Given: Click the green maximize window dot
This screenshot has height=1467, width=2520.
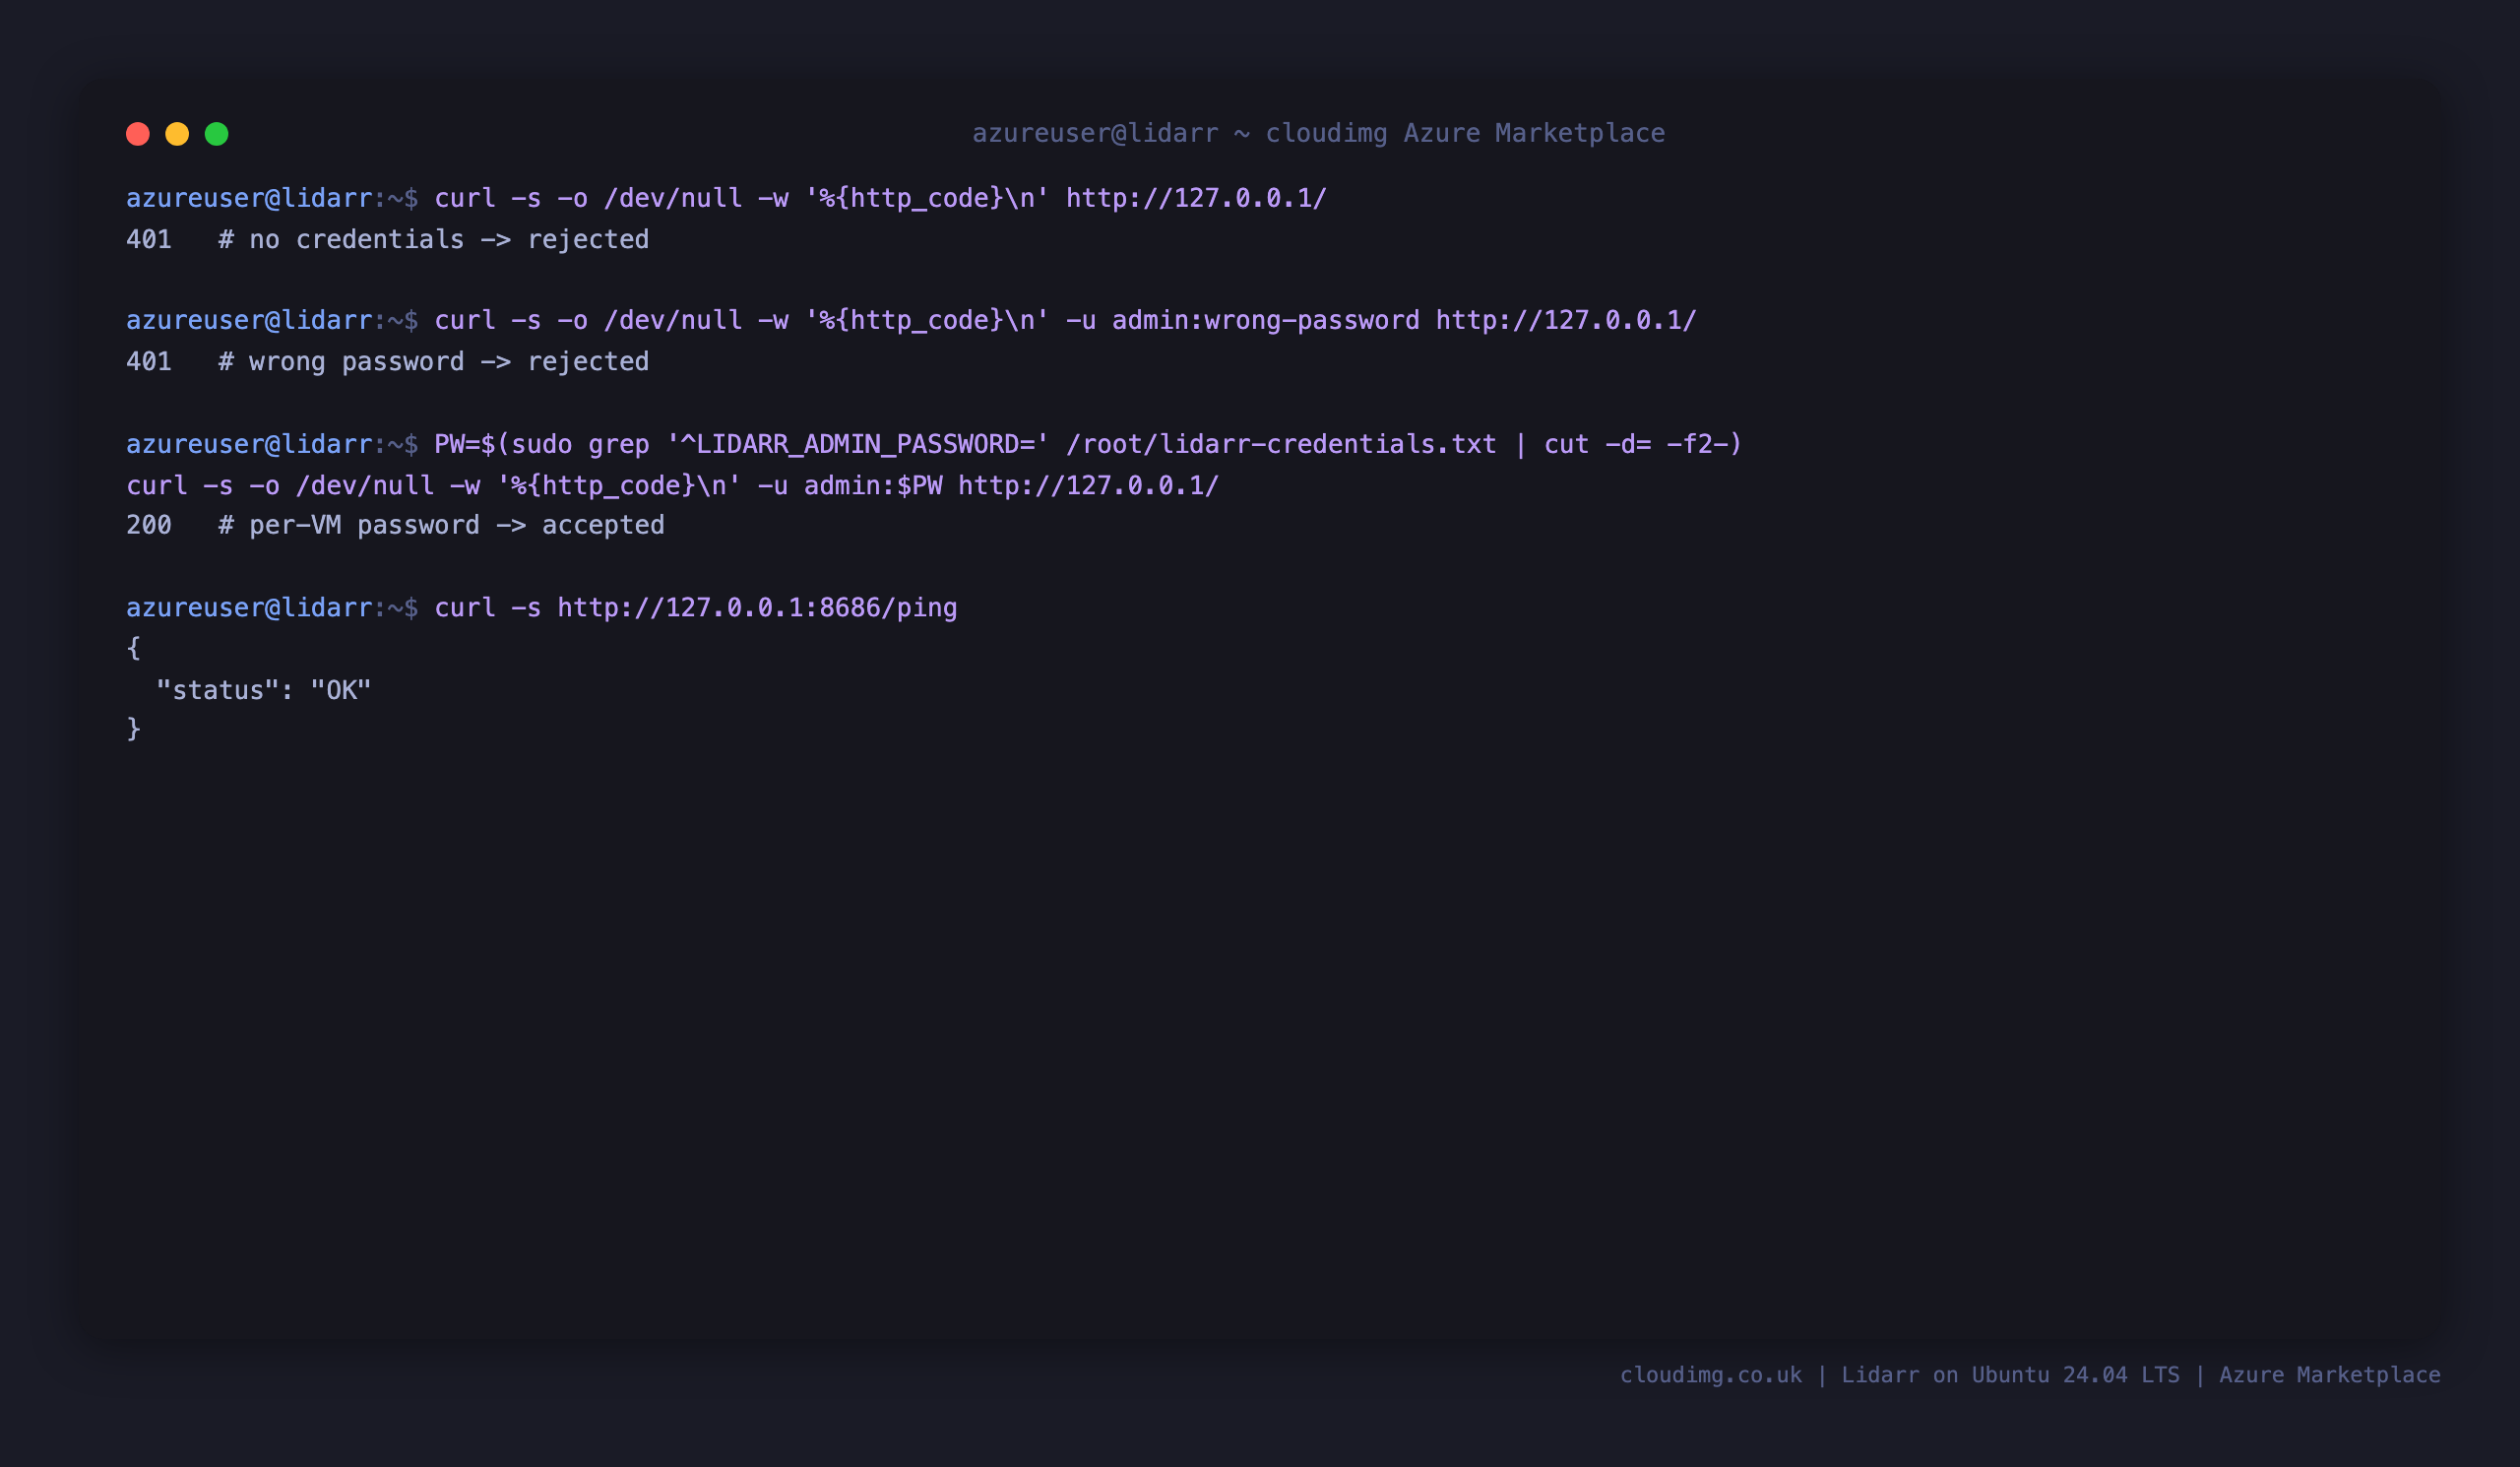Looking at the screenshot, I should pyautogui.click(x=217, y=134).
